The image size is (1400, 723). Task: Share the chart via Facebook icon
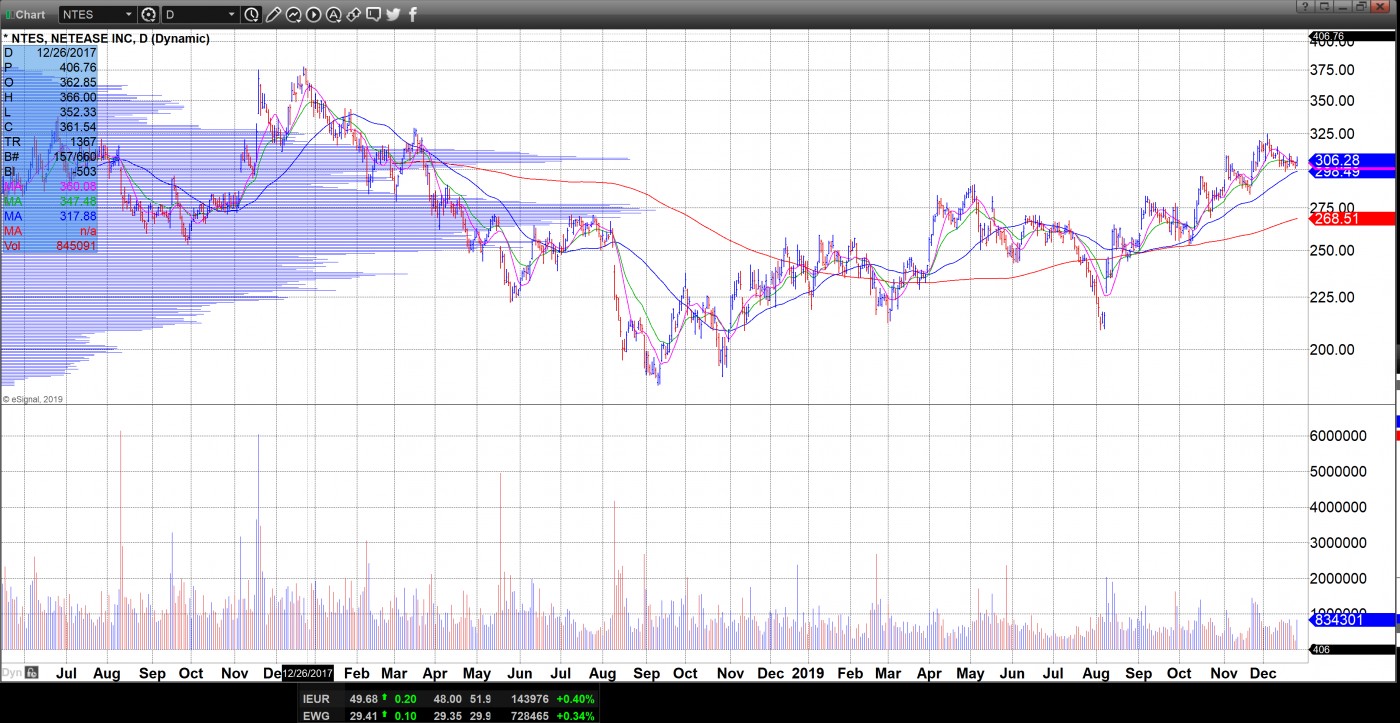(413, 14)
